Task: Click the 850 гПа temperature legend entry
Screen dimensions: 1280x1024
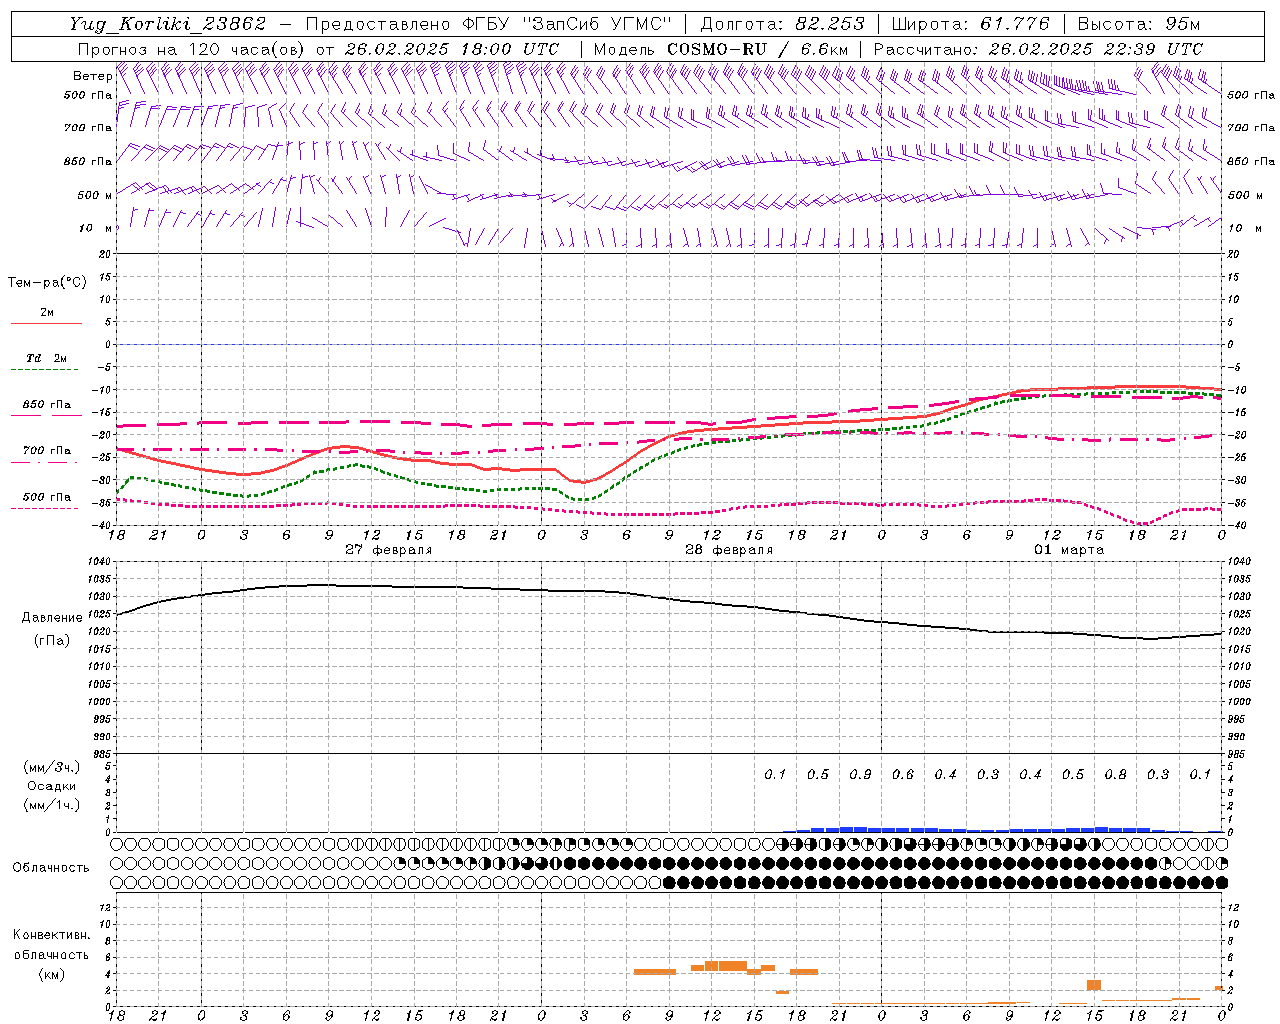Action: (46, 405)
